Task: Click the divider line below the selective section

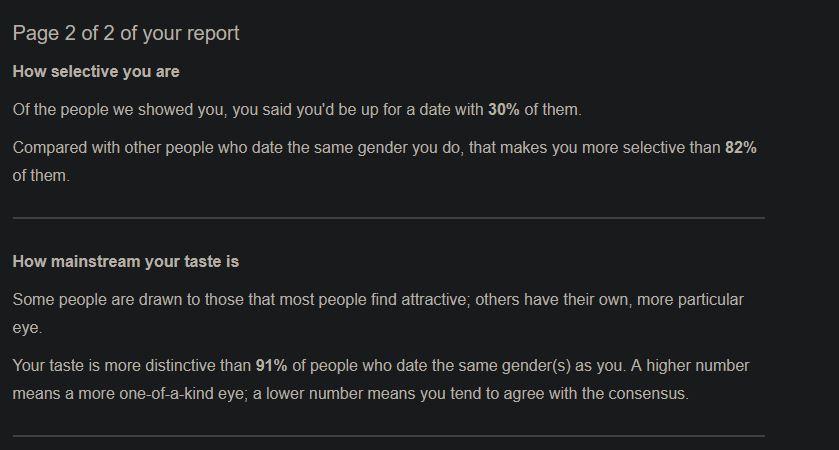Action: 388,218
